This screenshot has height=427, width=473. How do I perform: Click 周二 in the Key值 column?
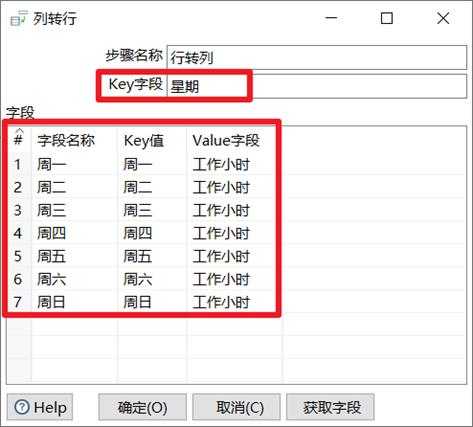138,187
